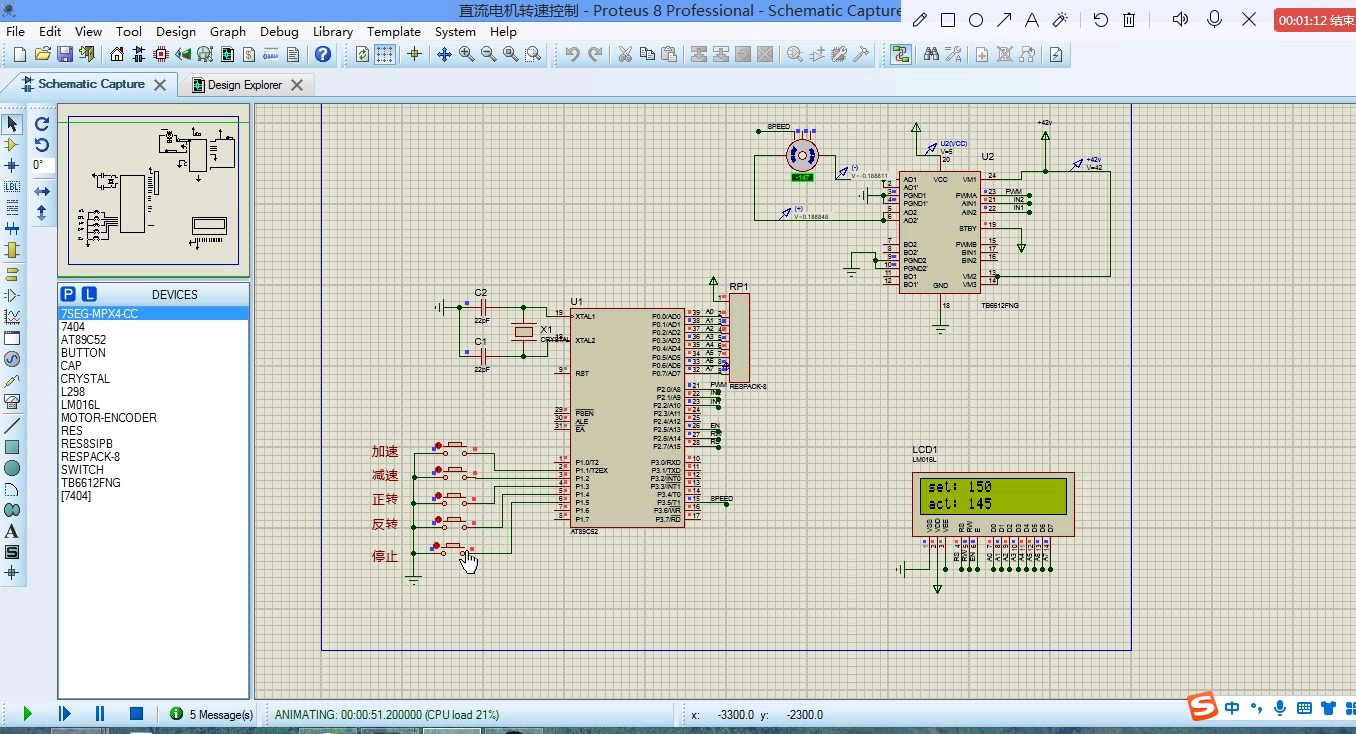Select the Component mode tool
The height and width of the screenshot is (734, 1356).
pos(12,145)
